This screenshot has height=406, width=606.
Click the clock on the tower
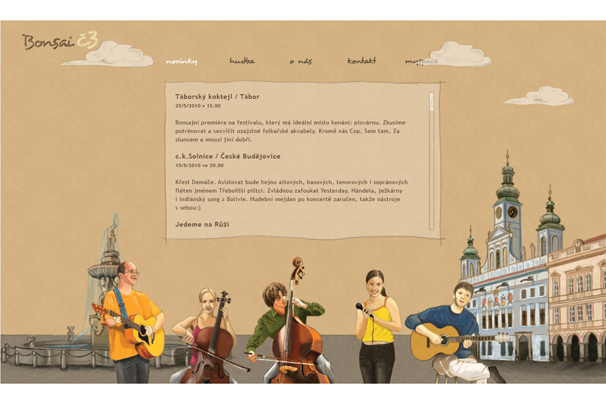[x=512, y=212]
